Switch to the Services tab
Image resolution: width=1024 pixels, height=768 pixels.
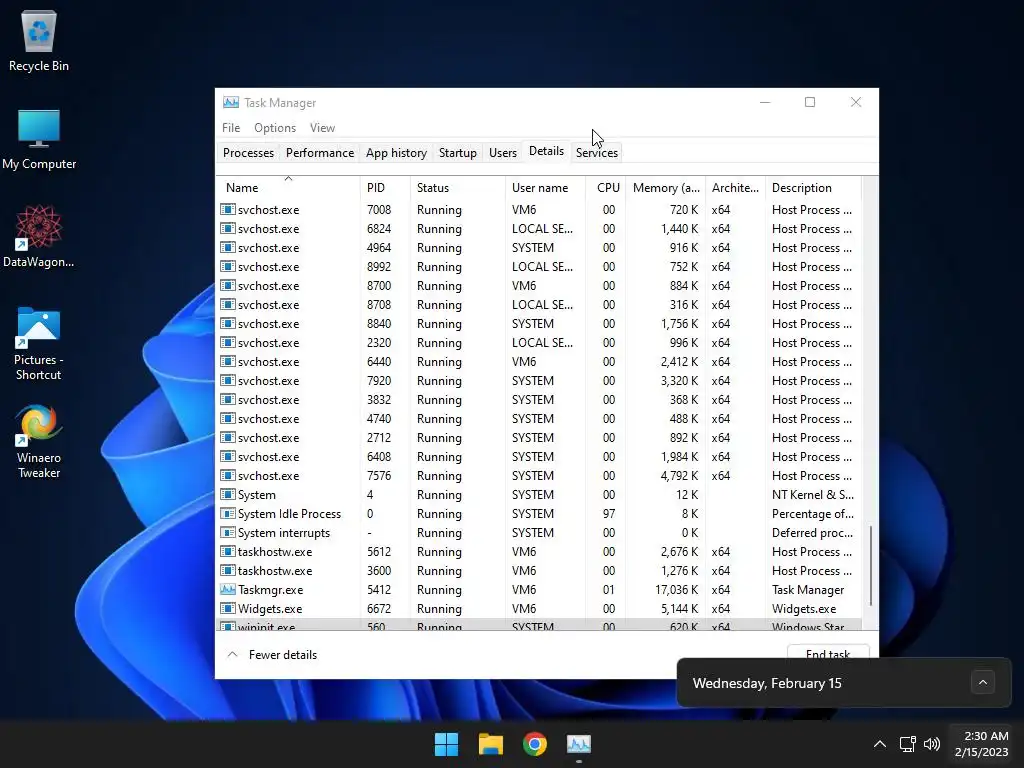coord(597,153)
